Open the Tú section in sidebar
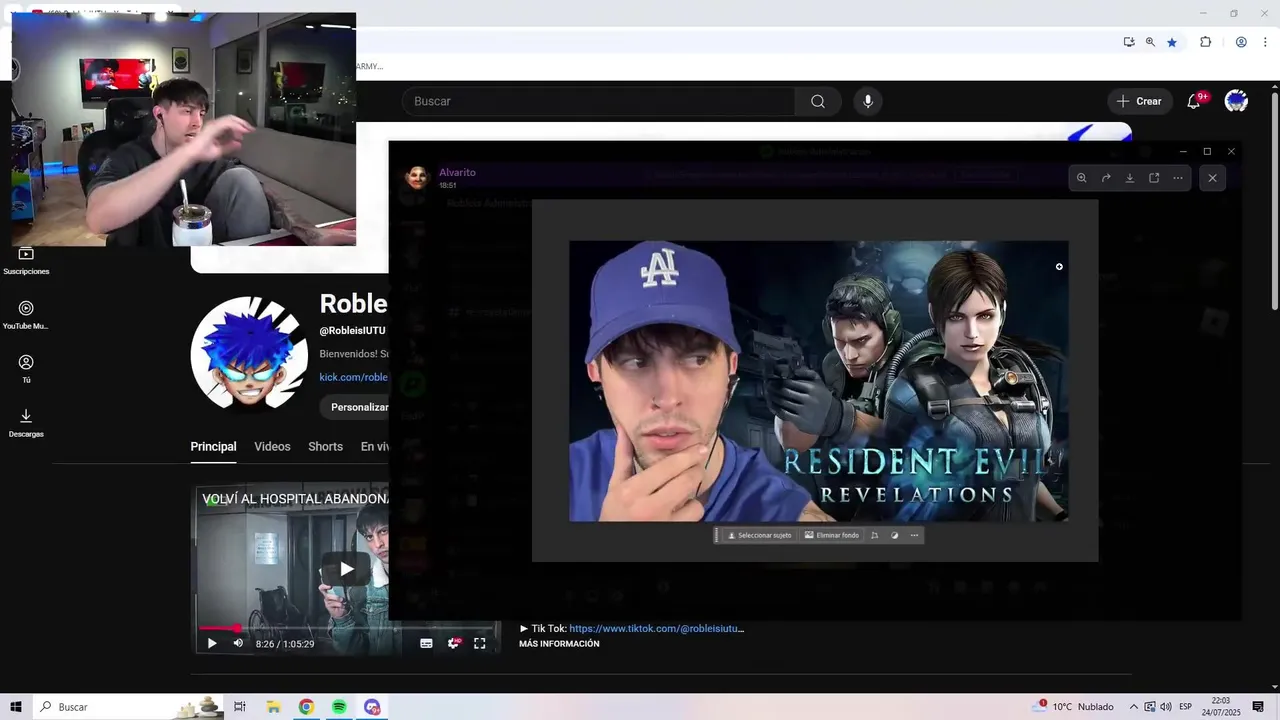The width and height of the screenshot is (1280, 720). (26, 369)
